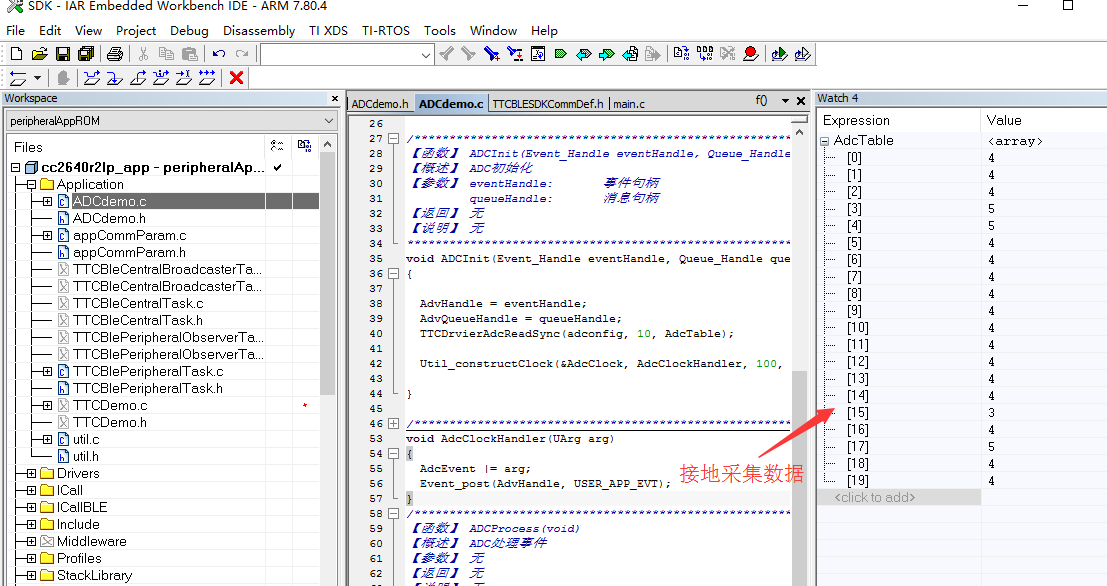Click the Expression column header in Watch 4

point(899,120)
